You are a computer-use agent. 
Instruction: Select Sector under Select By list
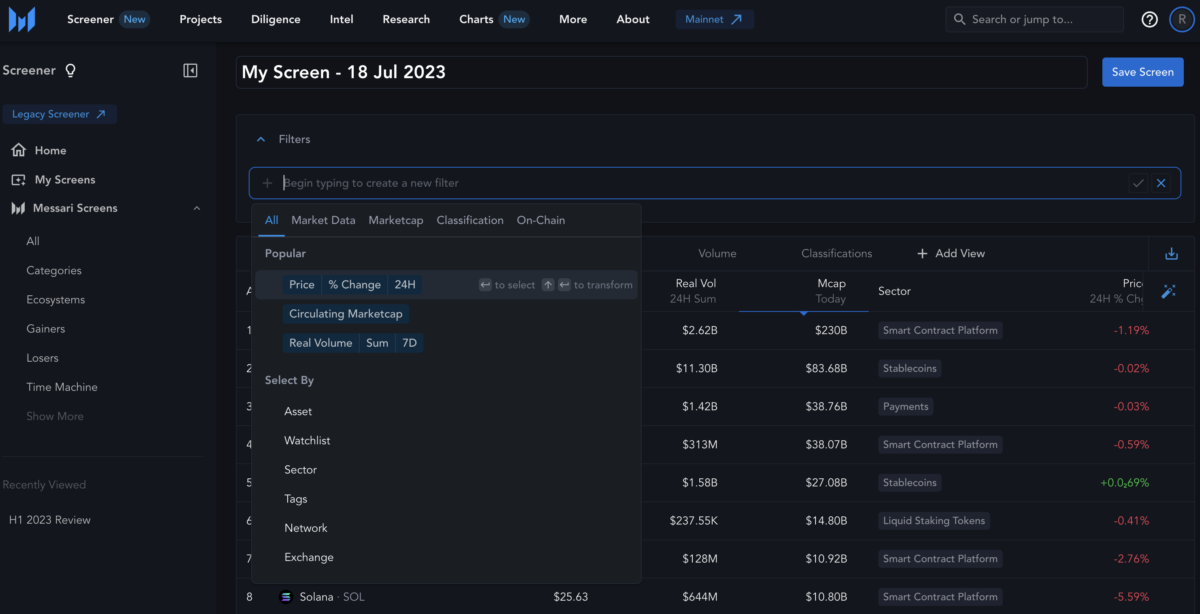tap(300, 470)
